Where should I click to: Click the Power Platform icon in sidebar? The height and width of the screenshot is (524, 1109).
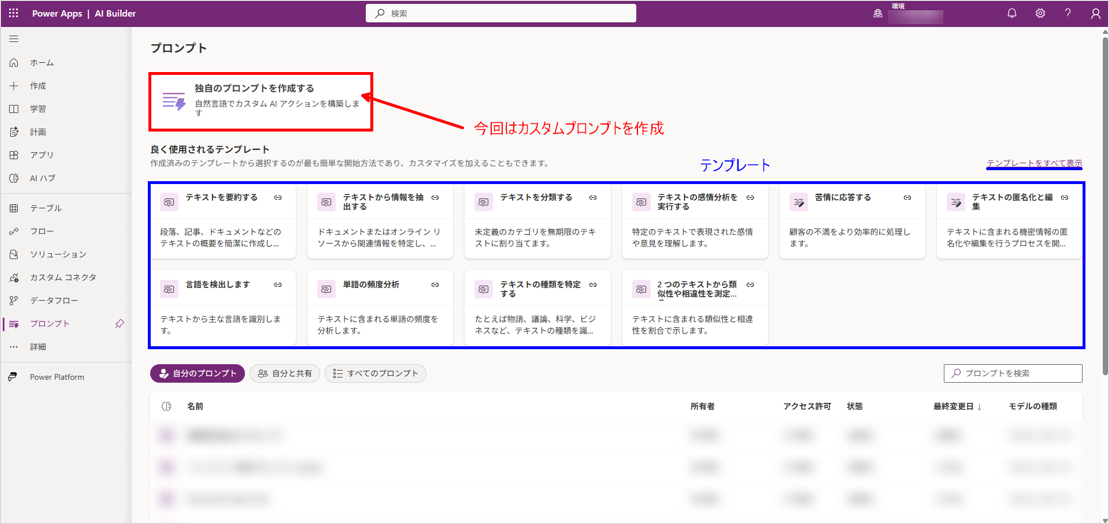(x=14, y=377)
